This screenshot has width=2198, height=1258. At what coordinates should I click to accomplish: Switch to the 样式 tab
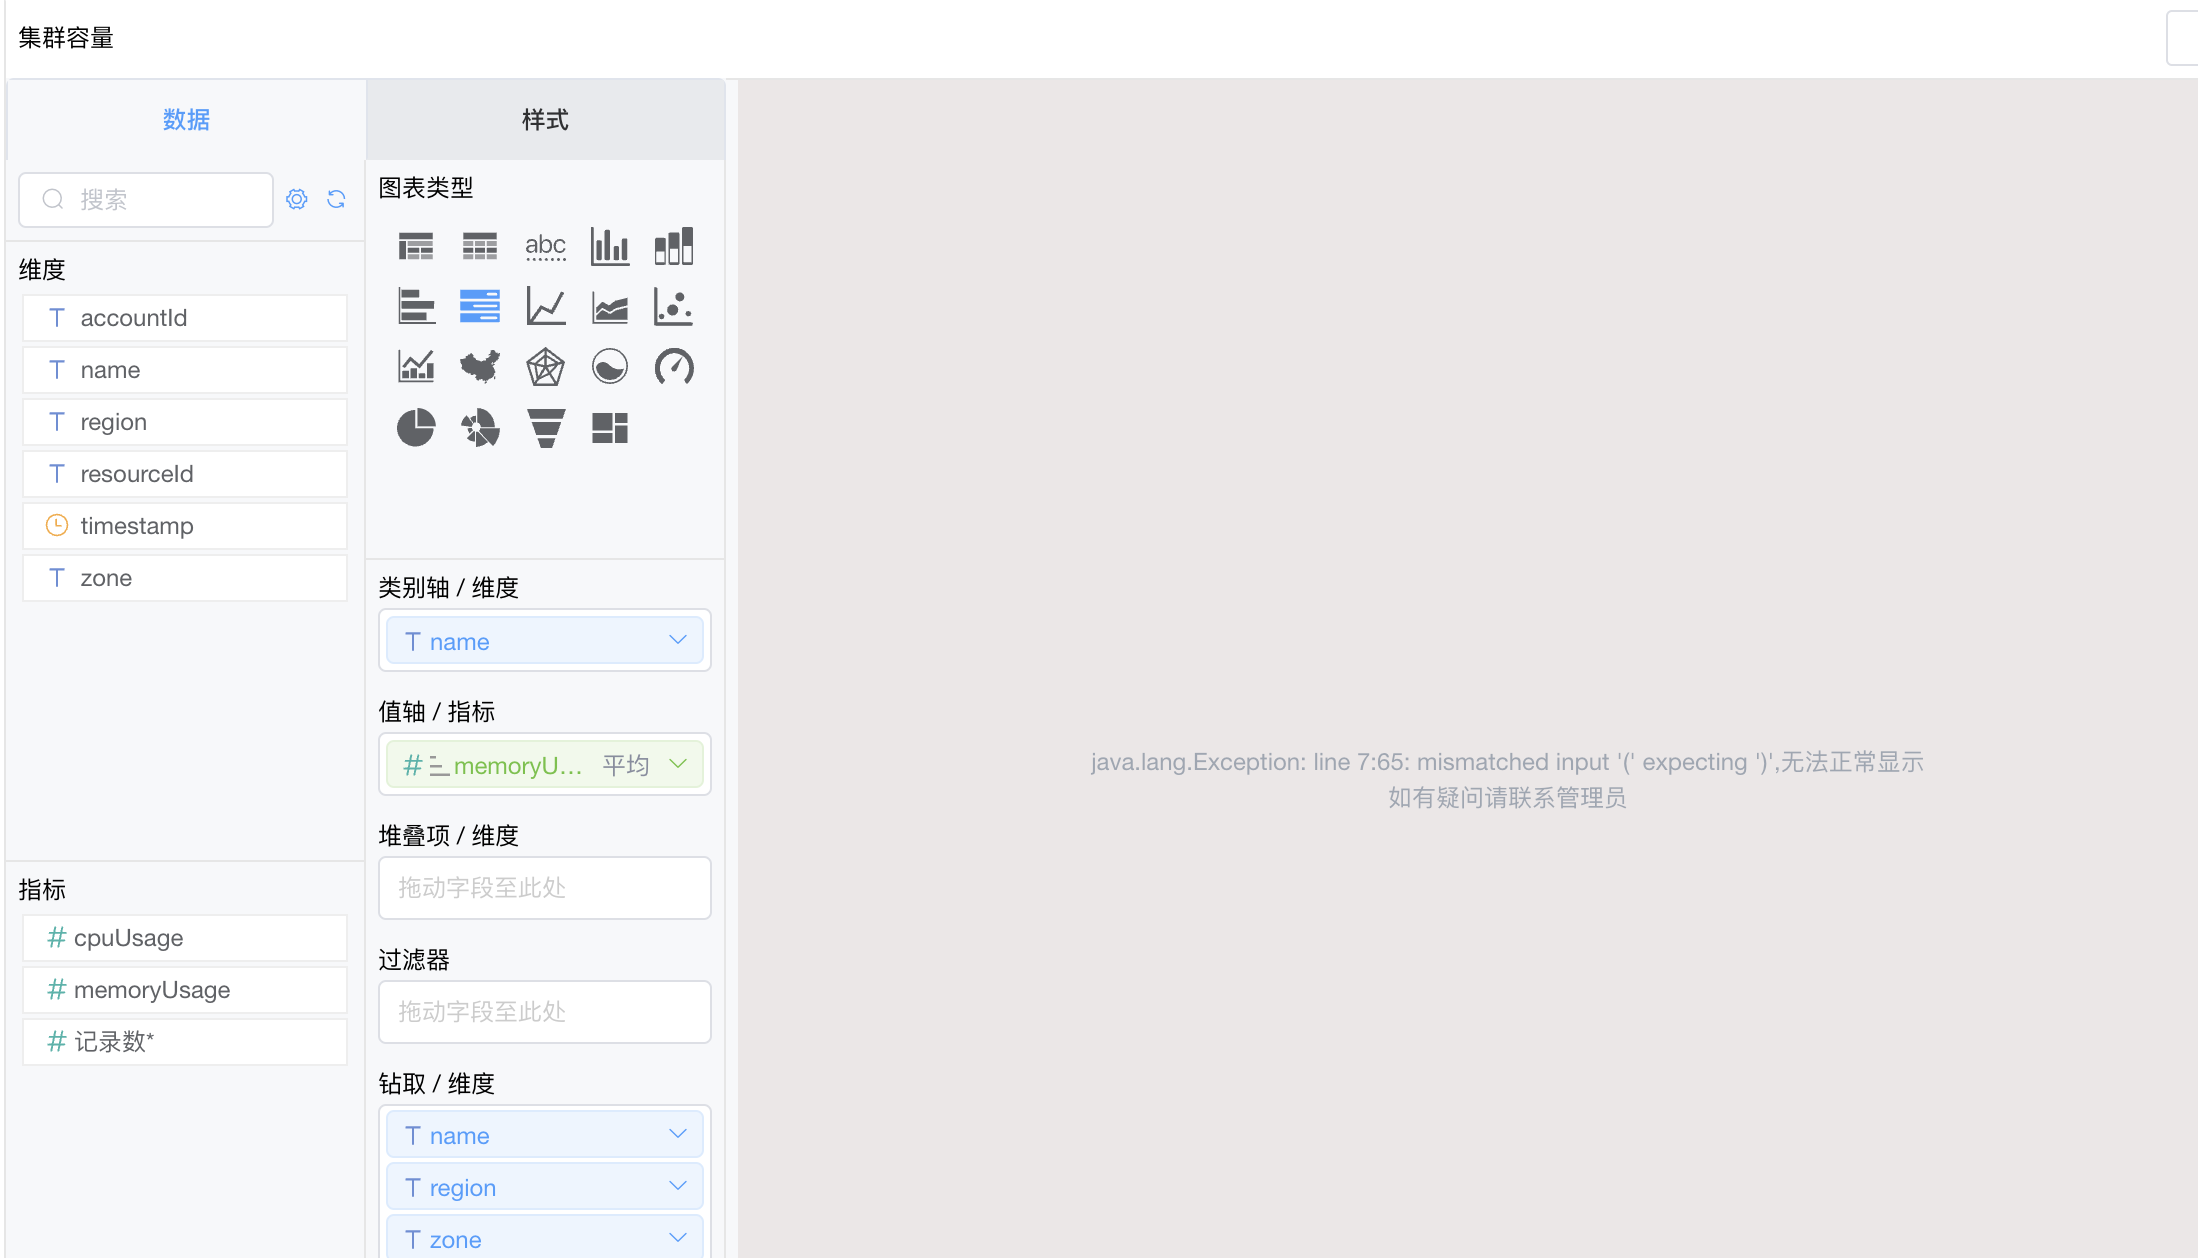coord(545,120)
